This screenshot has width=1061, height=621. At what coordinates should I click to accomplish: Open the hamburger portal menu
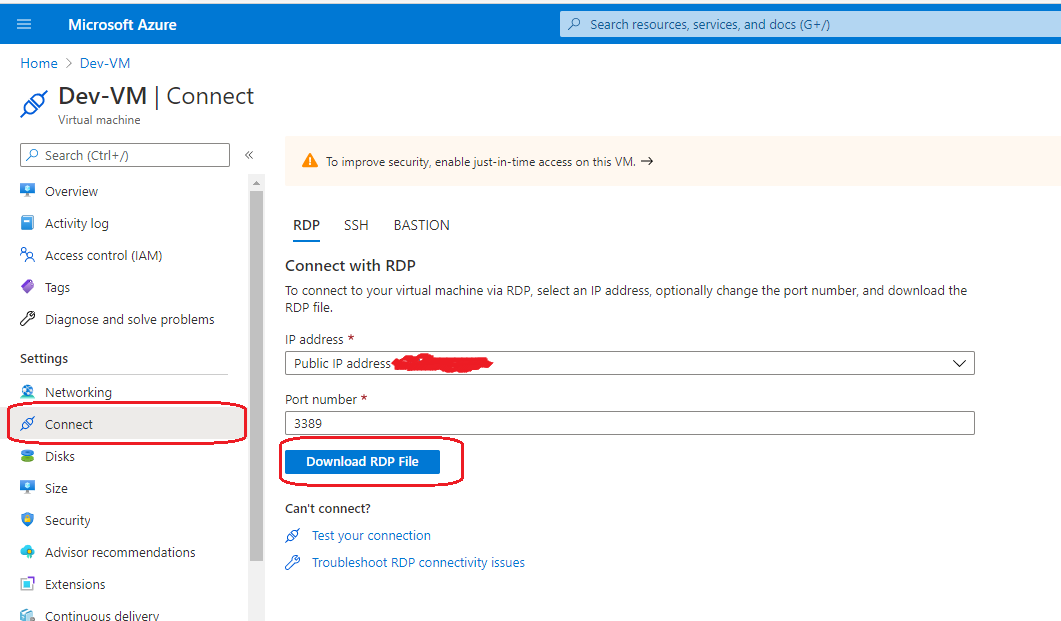tap(24, 24)
